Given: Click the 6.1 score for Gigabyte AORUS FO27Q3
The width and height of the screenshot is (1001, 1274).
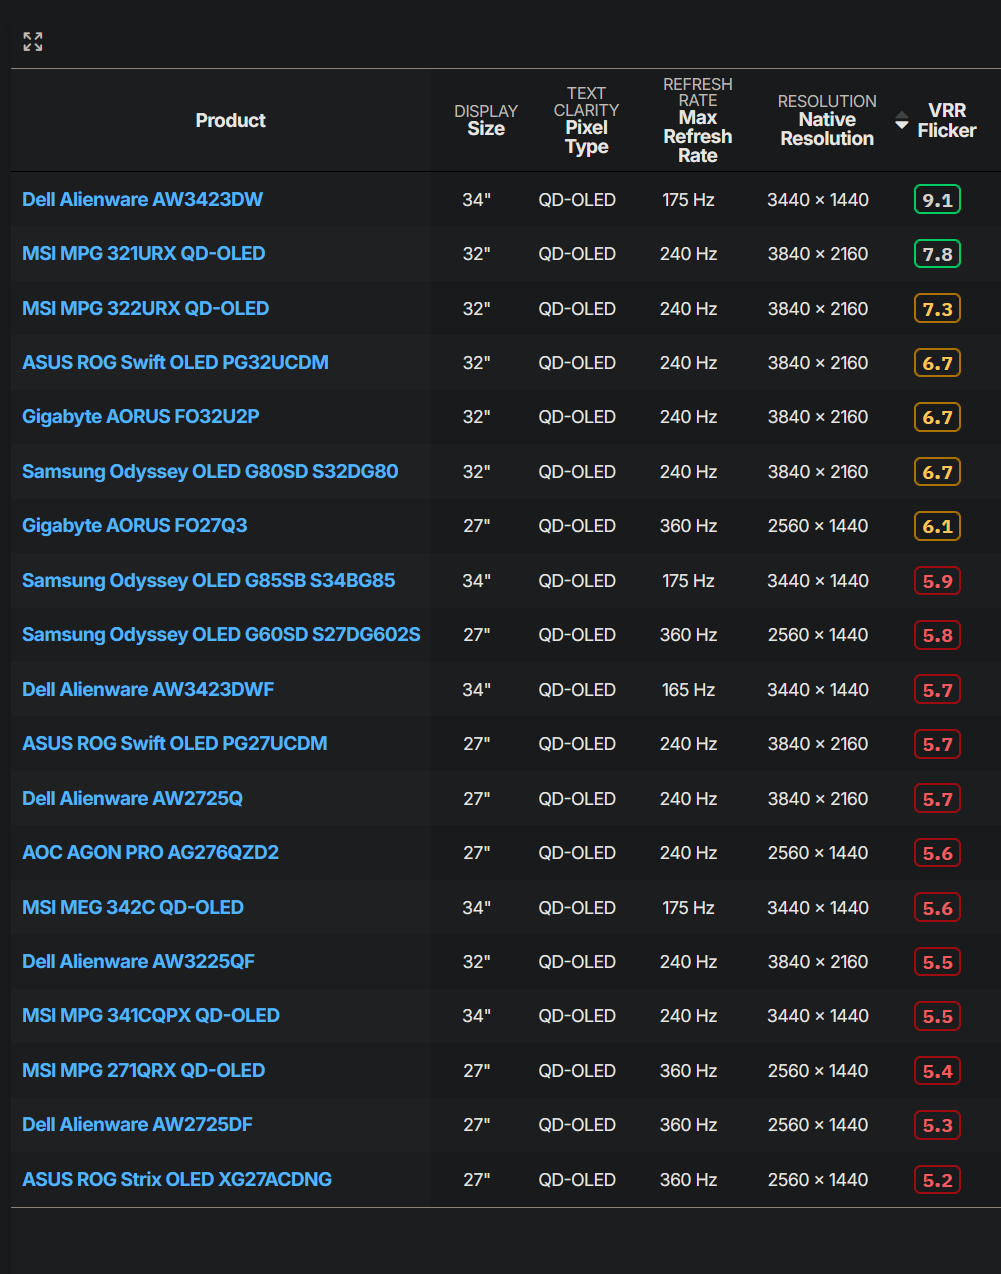Looking at the screenshot, I should coord(937,526).
